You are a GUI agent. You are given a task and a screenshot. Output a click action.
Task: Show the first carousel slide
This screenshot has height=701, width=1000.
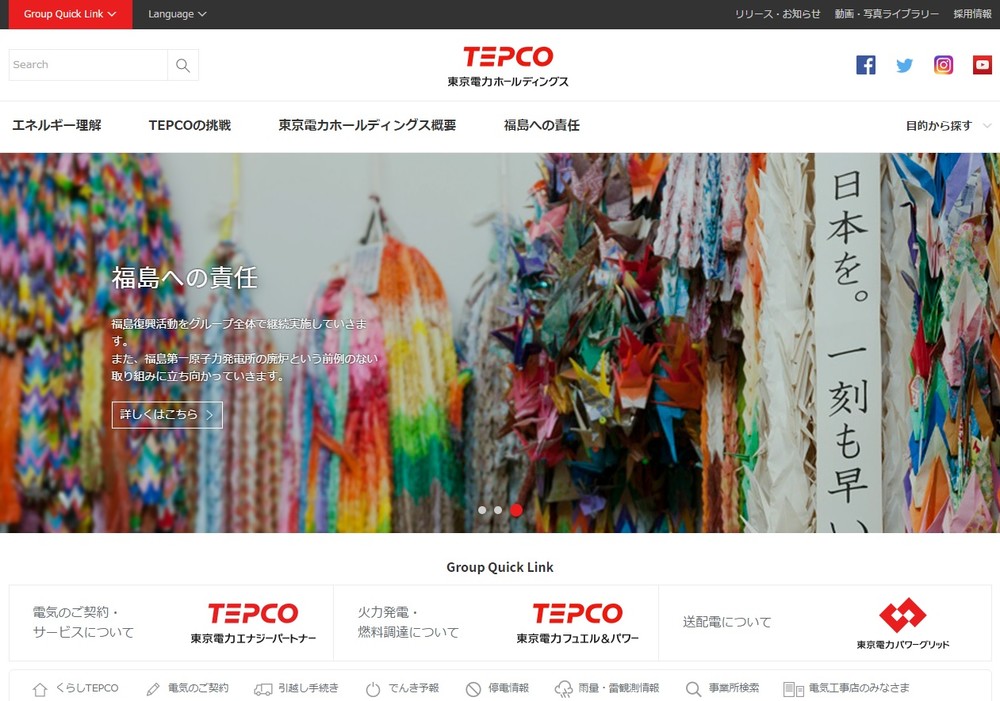pos(482,510)
